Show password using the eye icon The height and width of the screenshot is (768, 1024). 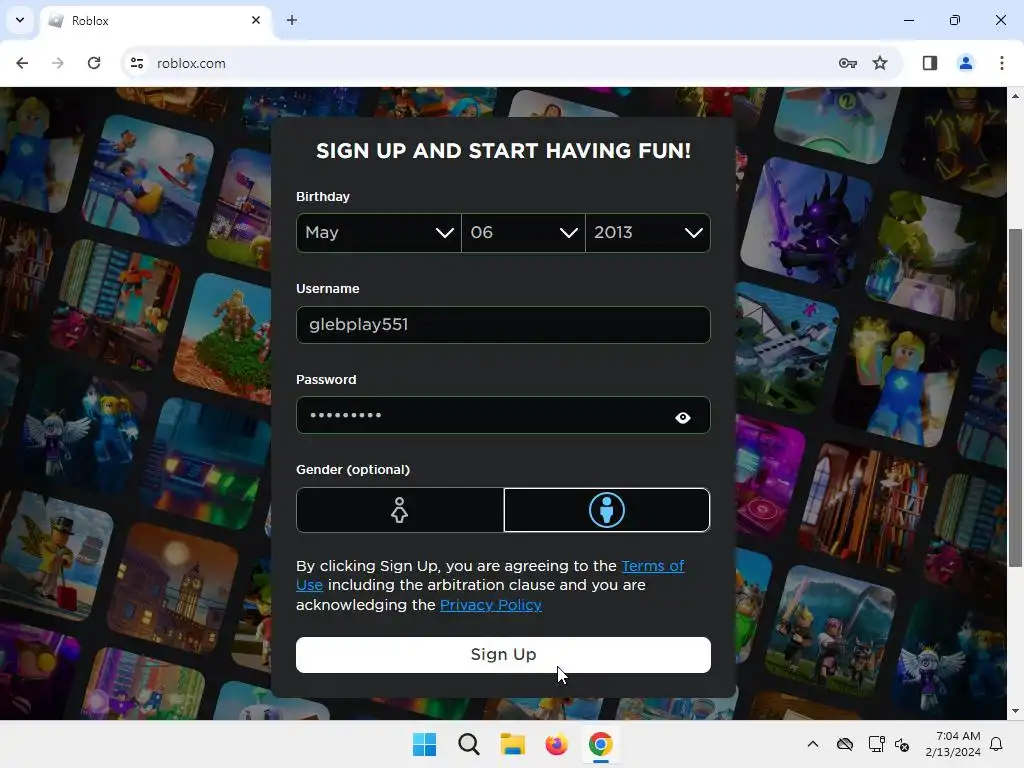[x=682, y=417]
